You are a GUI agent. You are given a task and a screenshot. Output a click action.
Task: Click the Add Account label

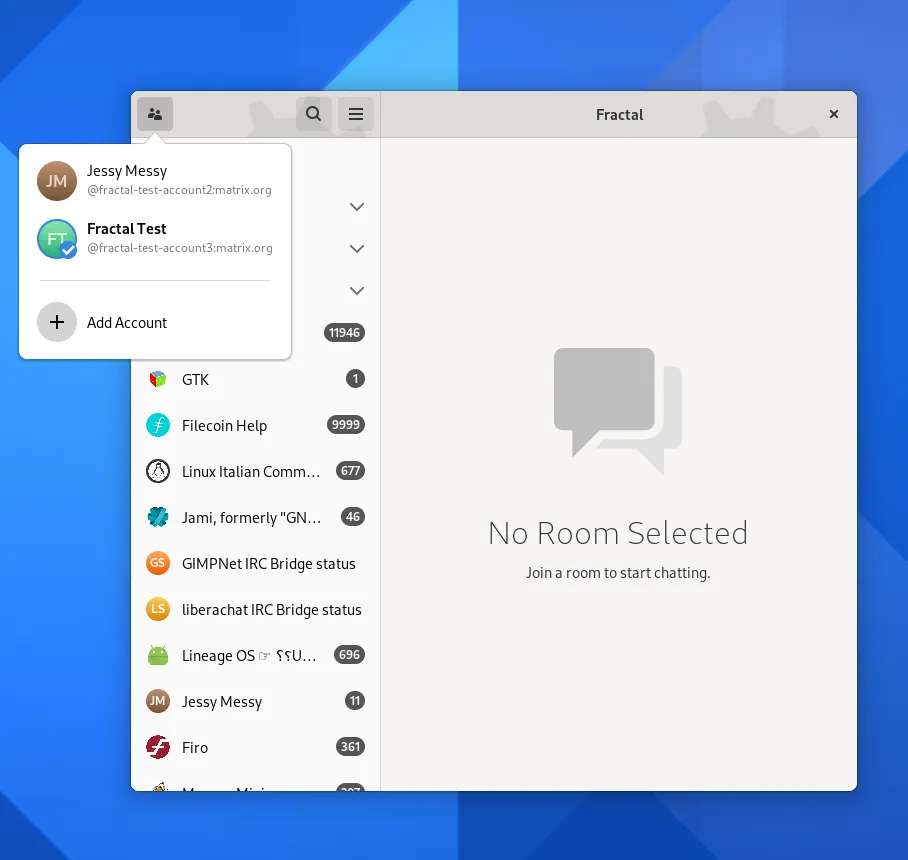coord(127,322)
